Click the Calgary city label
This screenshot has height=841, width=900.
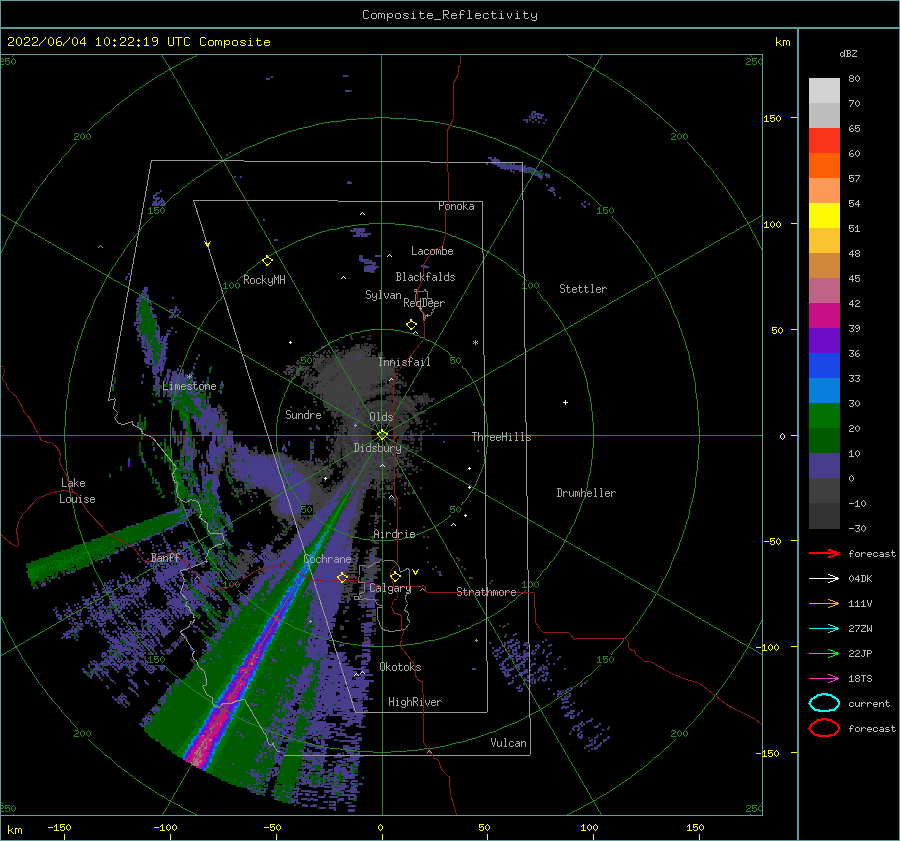390,588
